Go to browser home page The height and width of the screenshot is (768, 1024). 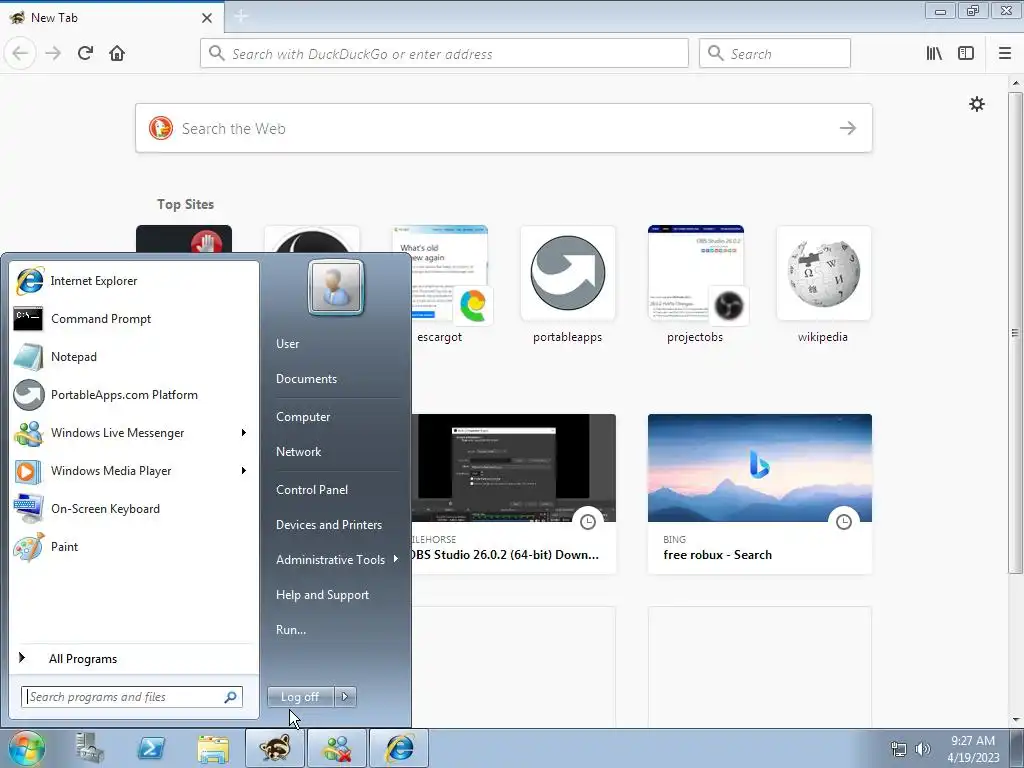[x=117, y=54]
